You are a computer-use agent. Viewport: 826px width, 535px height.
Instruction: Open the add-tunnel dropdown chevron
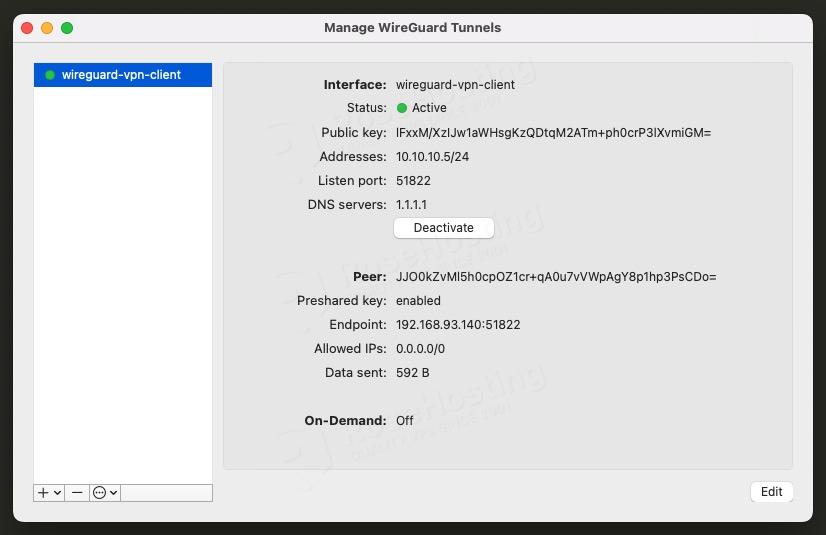(x=57, y=493)
